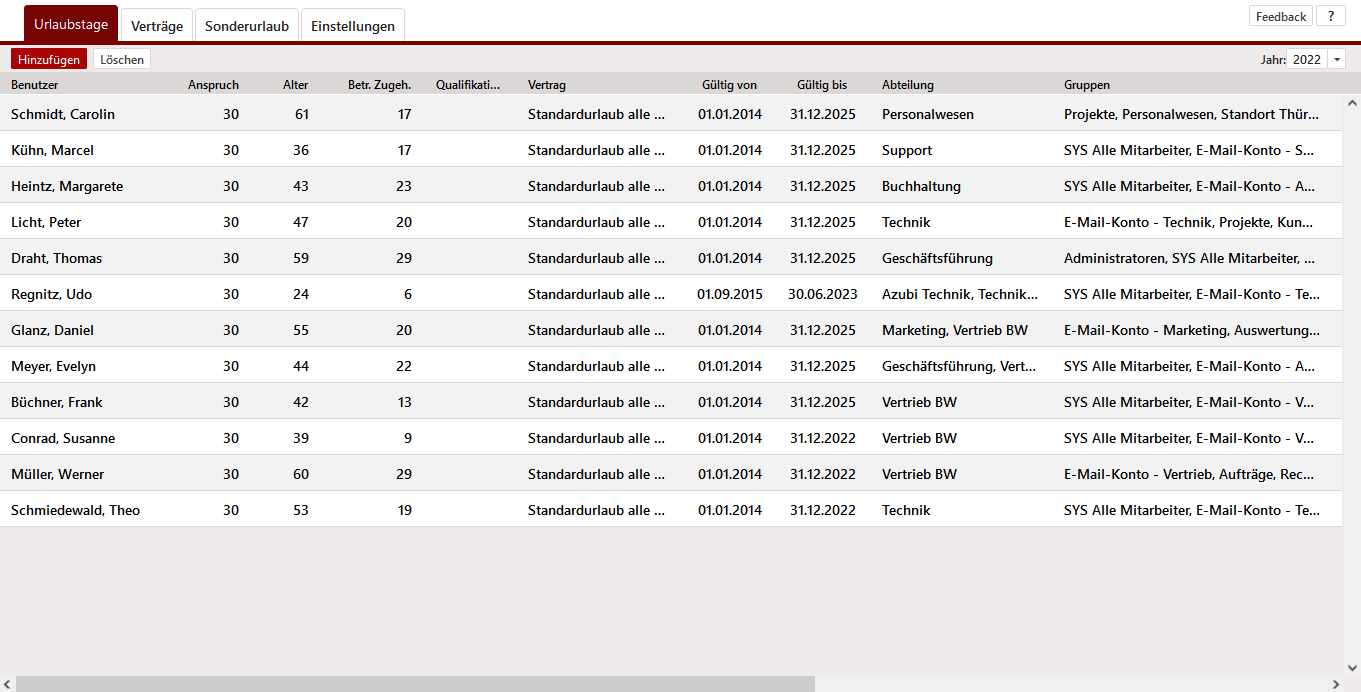Sort by the Benutzer column header
This screenshot has height=692, width=1361.
tap(35, 85)
